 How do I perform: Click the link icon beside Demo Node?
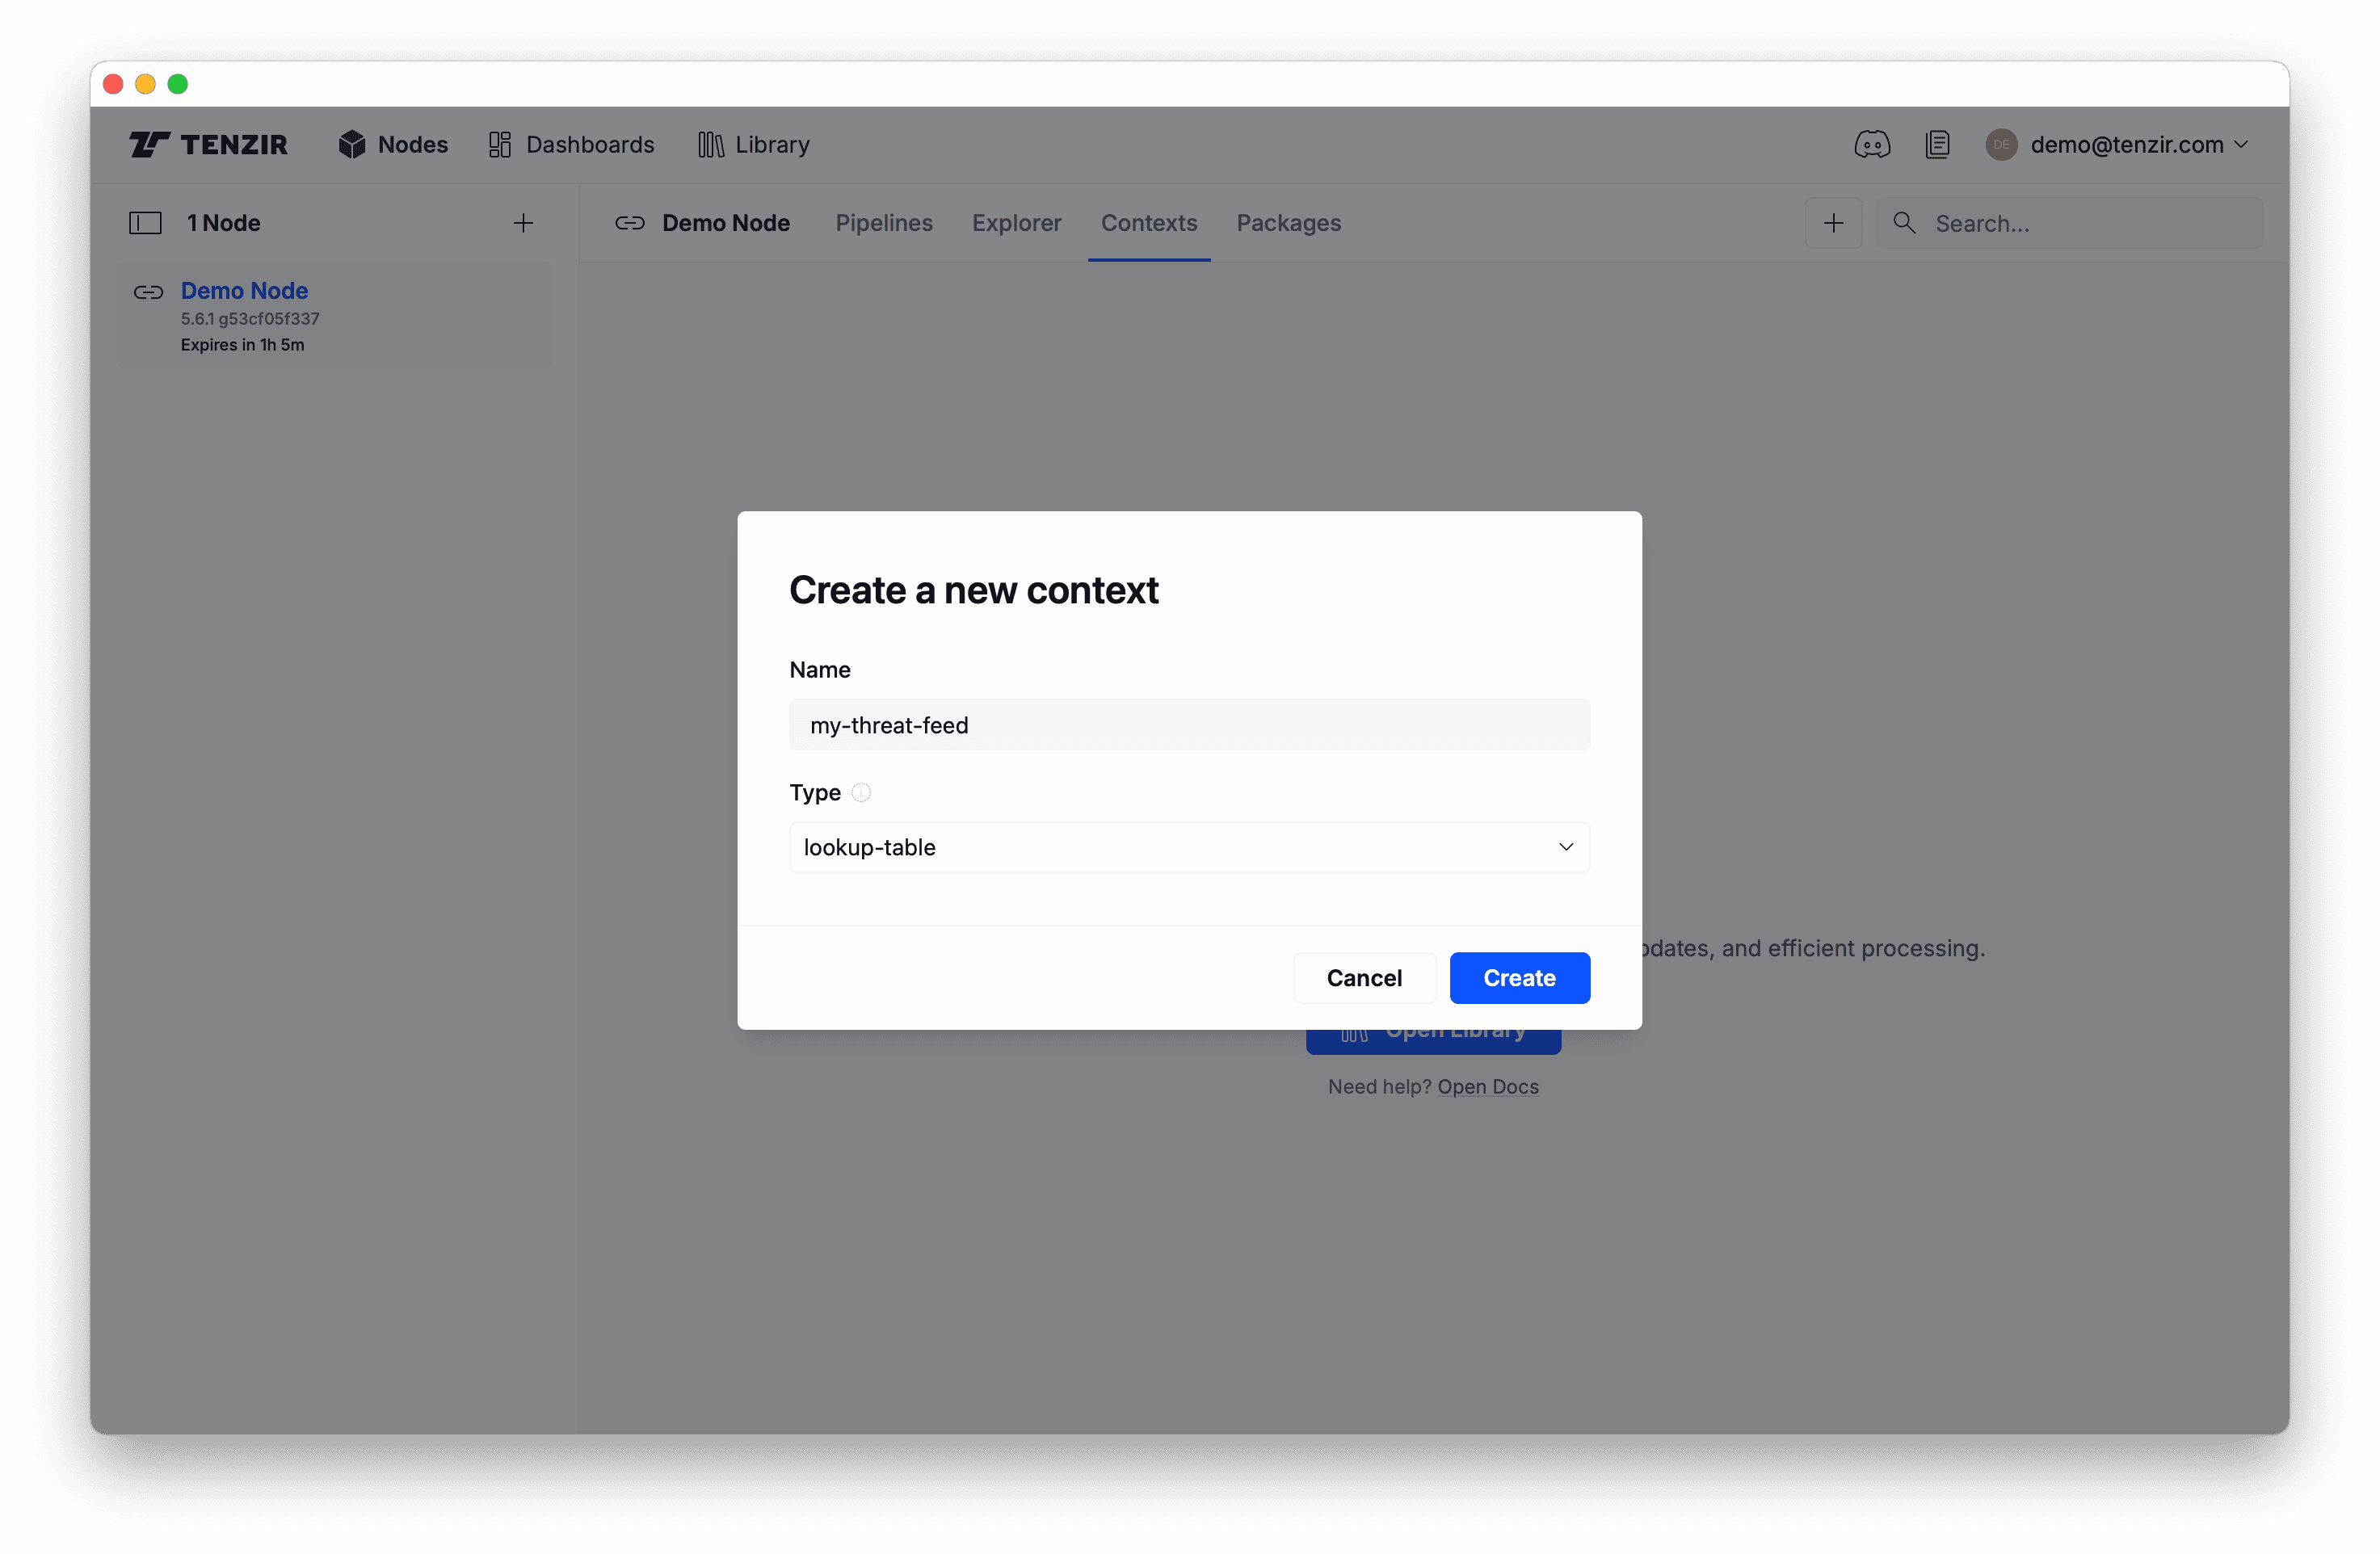click(x=630, y=222)
